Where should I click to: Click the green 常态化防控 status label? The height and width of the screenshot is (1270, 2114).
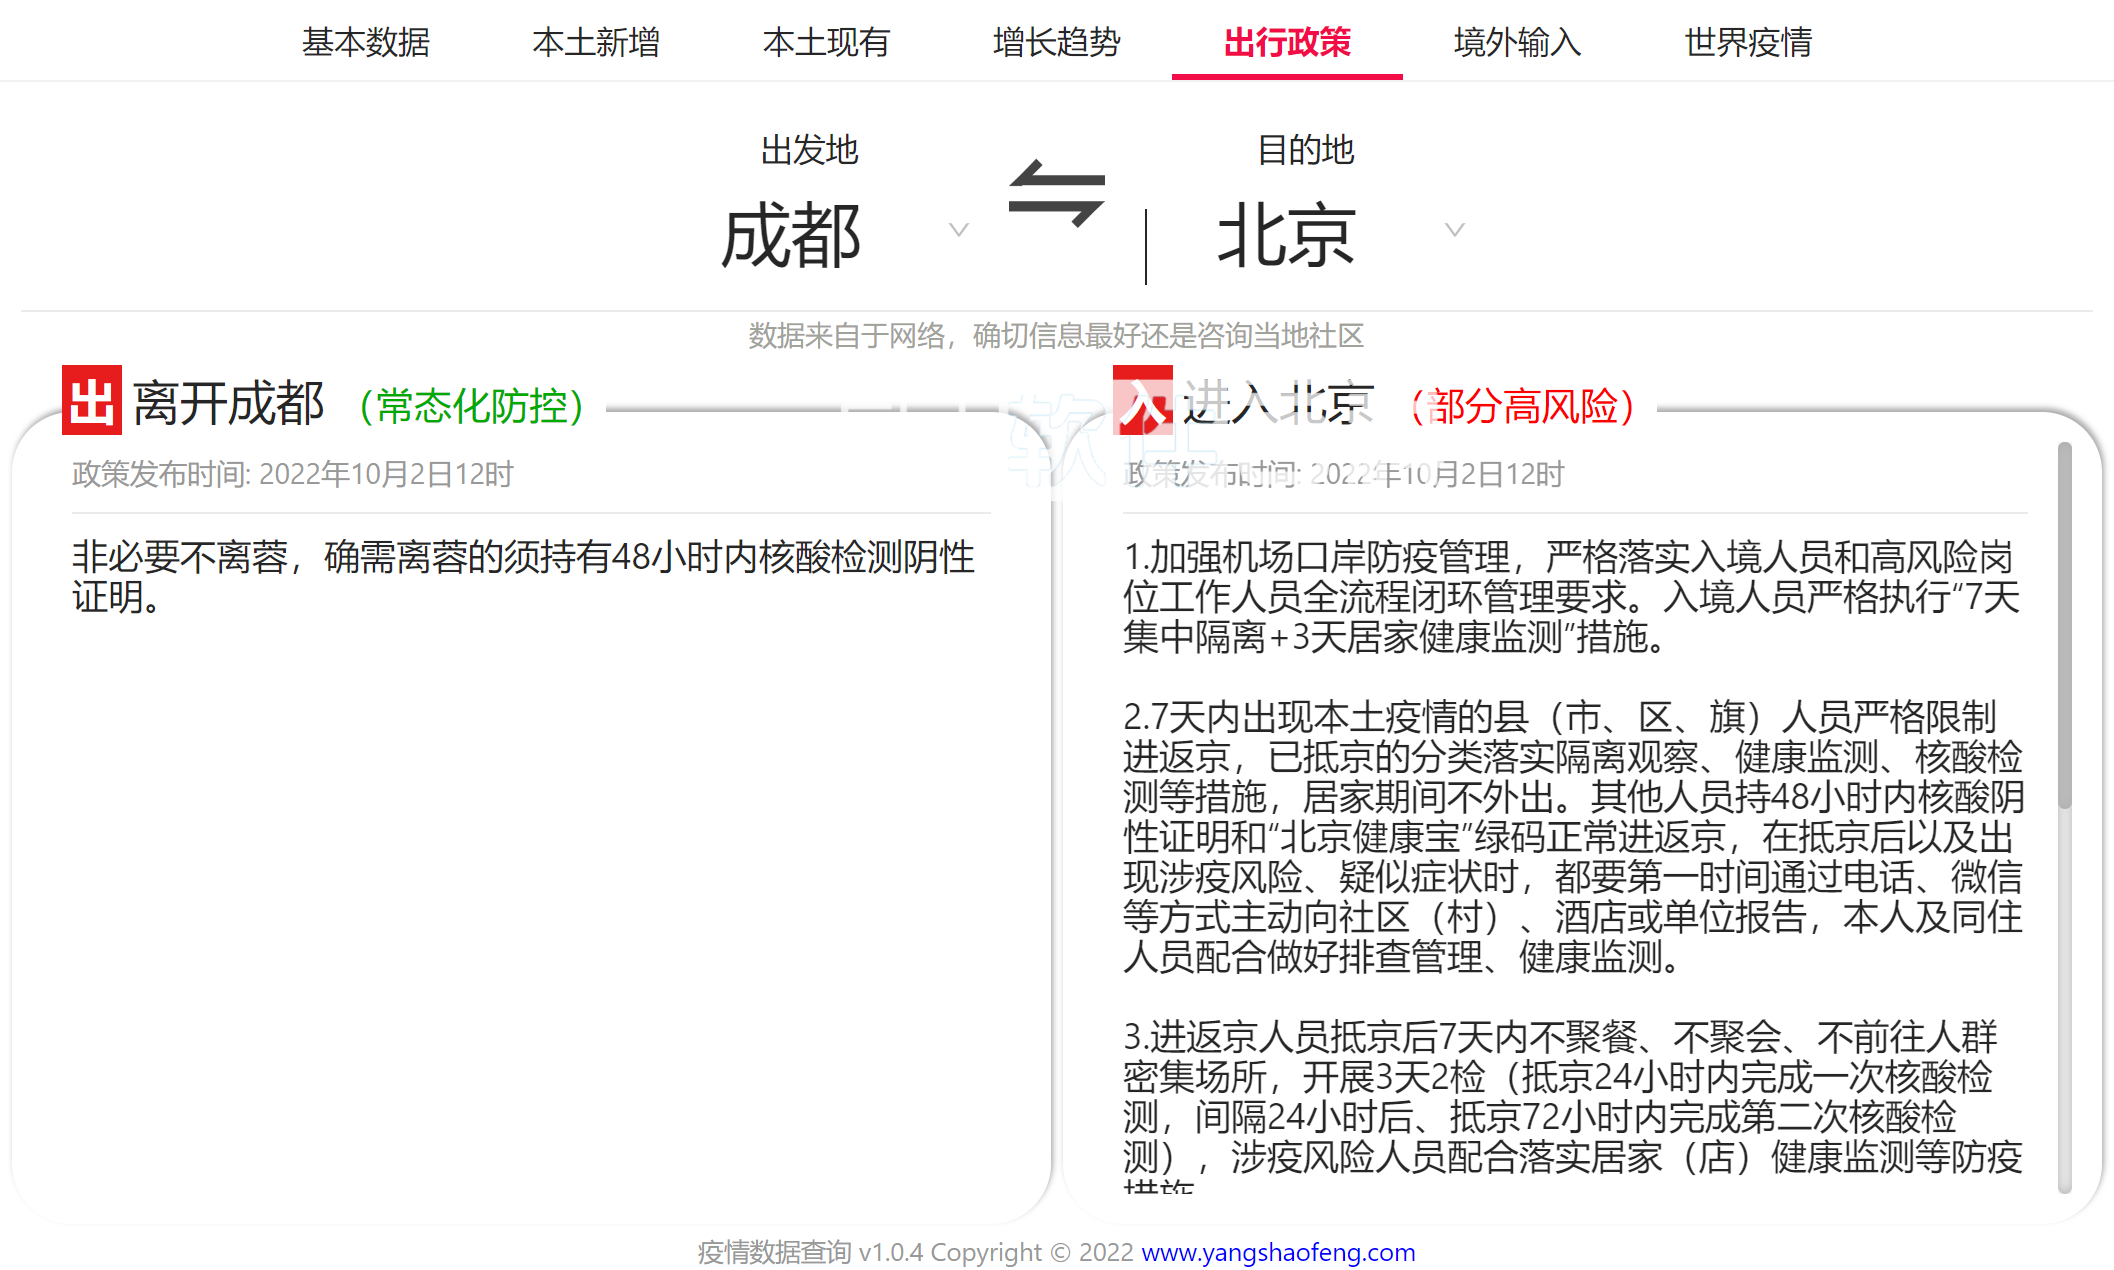(x=471, y=406)
